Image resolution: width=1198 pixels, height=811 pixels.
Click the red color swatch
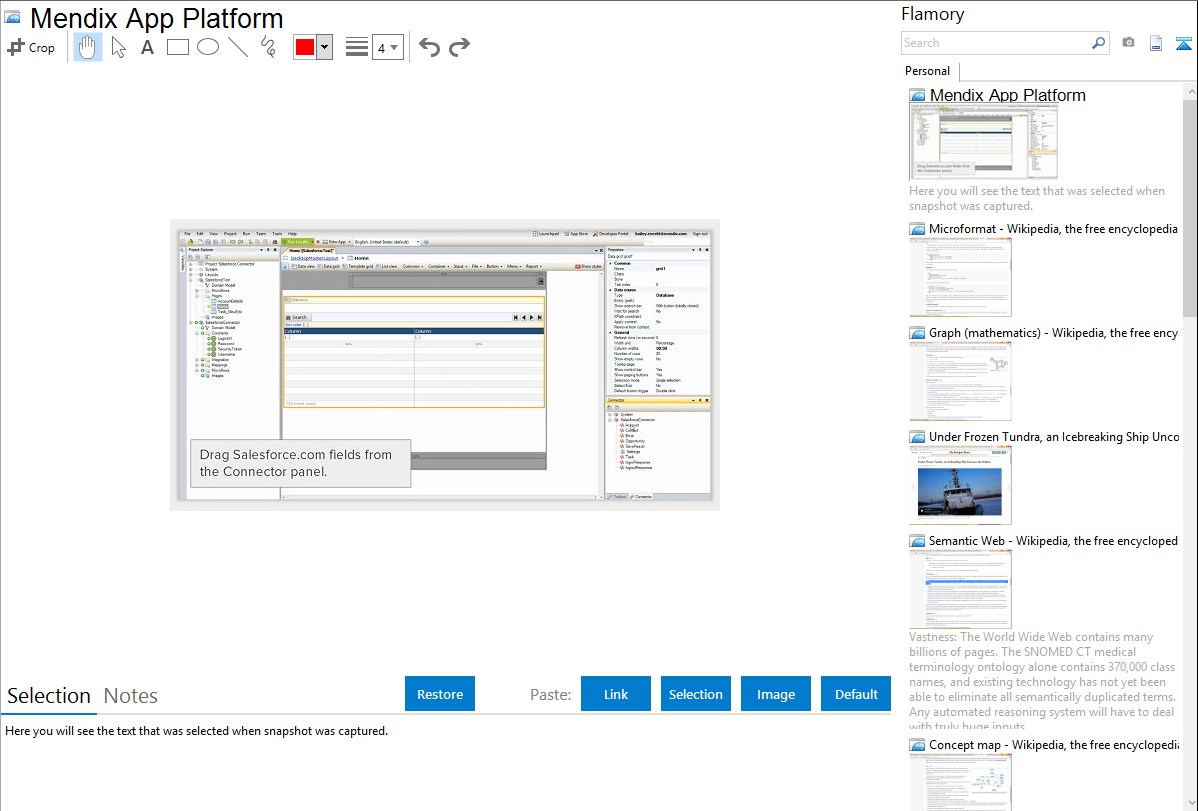pos(305,47)
